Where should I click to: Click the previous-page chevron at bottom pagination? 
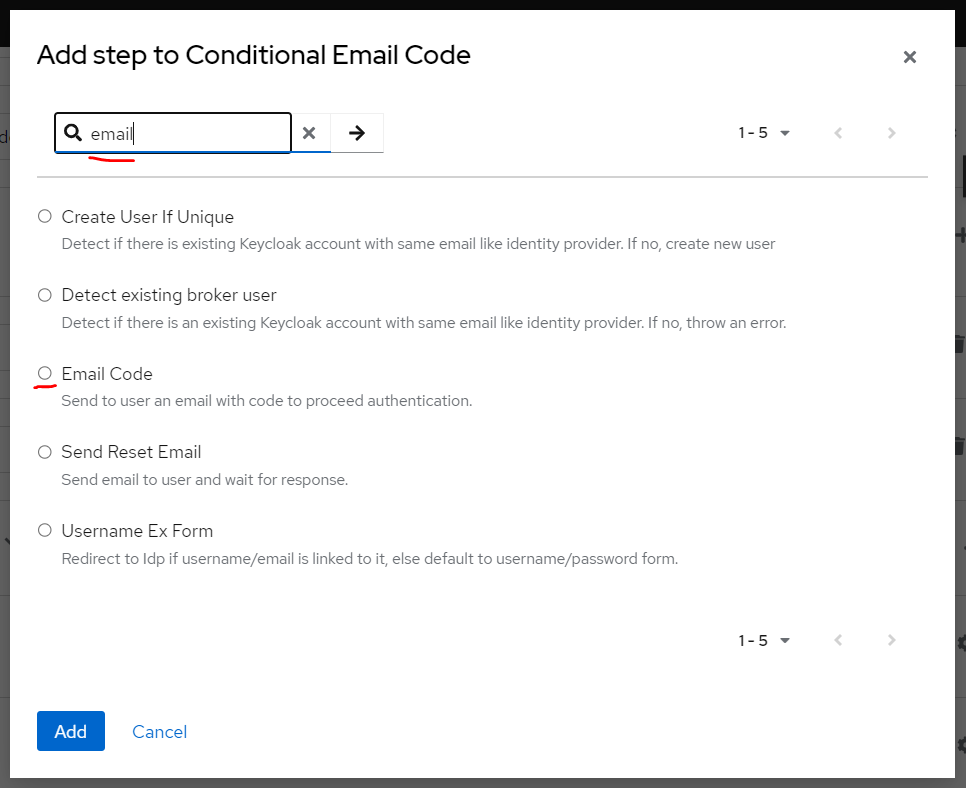[838, 640]
